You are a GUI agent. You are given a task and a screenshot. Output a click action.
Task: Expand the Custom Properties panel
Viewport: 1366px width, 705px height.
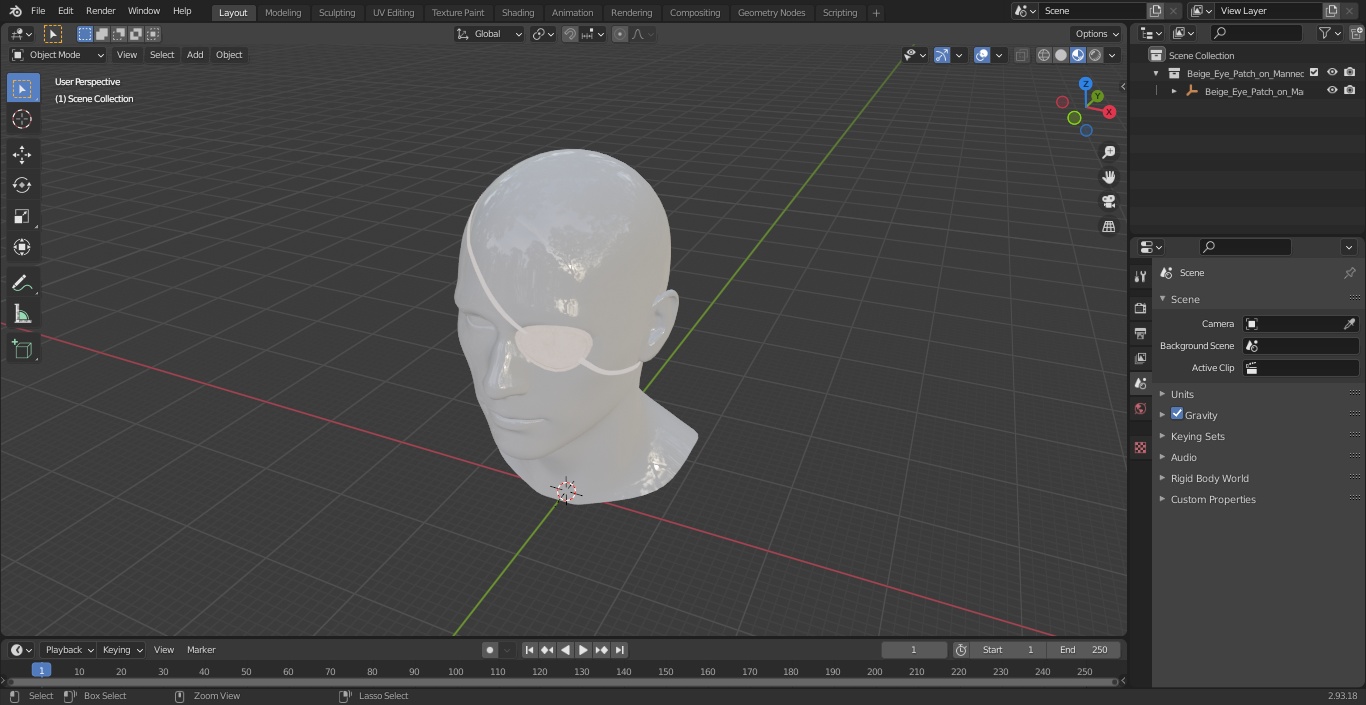pyautogui.click(x=1213, y=499)
